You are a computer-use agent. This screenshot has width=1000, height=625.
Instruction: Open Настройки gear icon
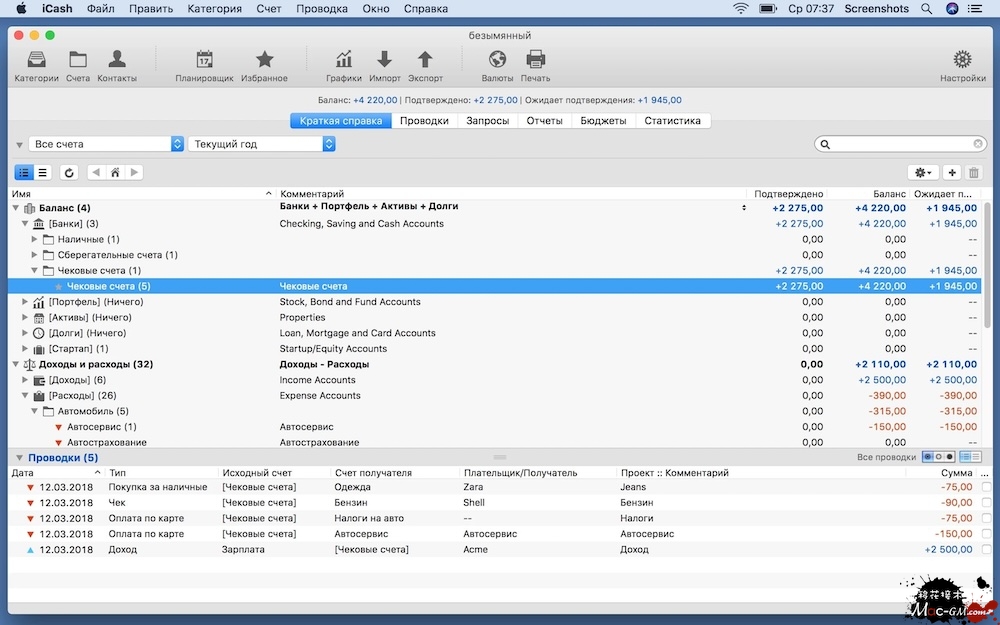click(962, 60)
